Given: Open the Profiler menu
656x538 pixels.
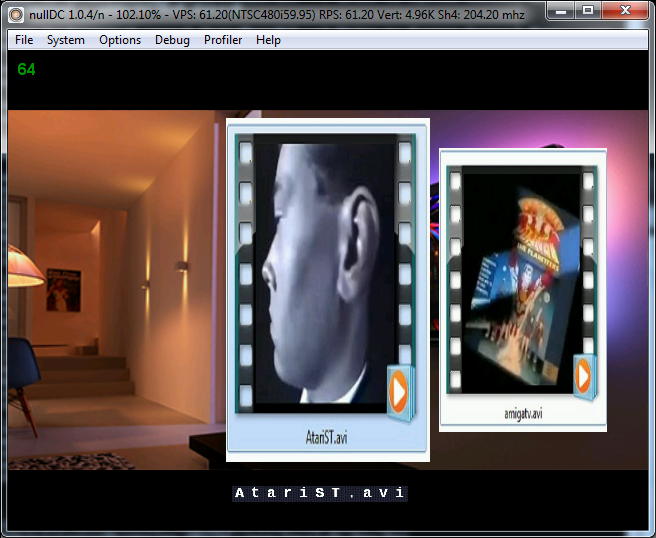Looking at the screenshot, I should [223, 40].
